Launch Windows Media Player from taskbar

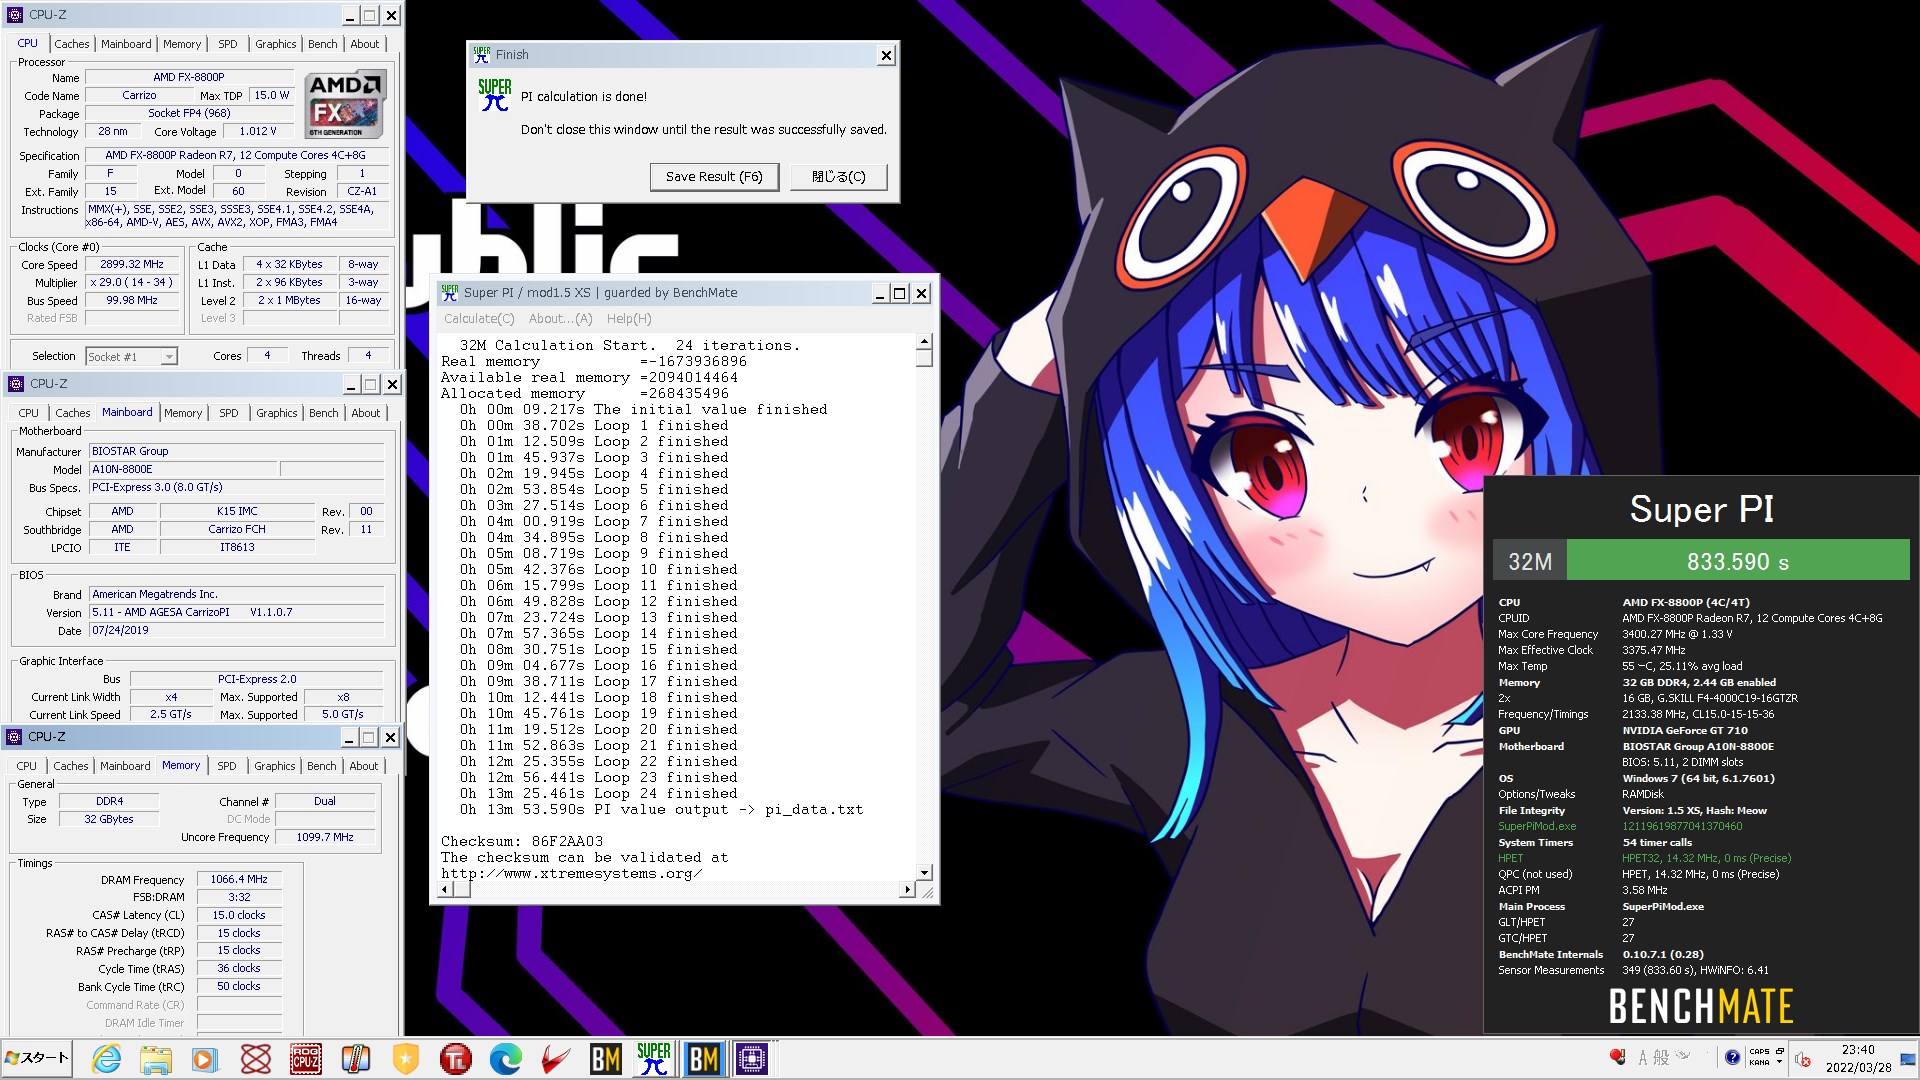pos(205,1059)
